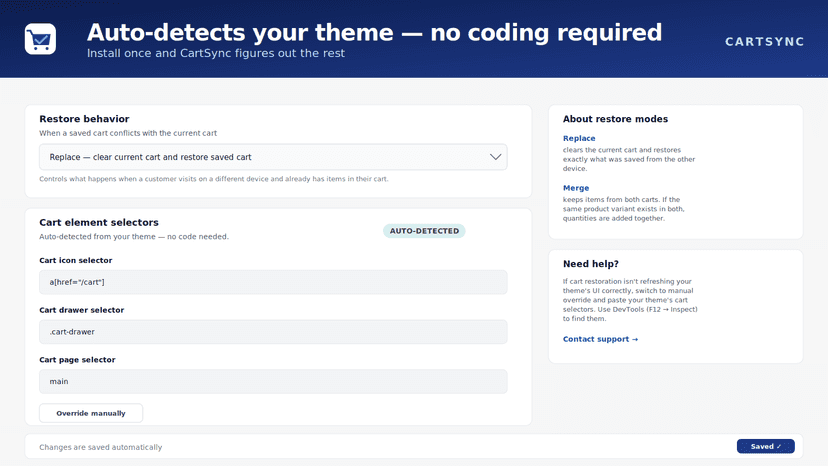This screenshot has height=466, width=828.
Task: Click 'Auto-detects your theme' banner title
Action: (x=374, y=32)
